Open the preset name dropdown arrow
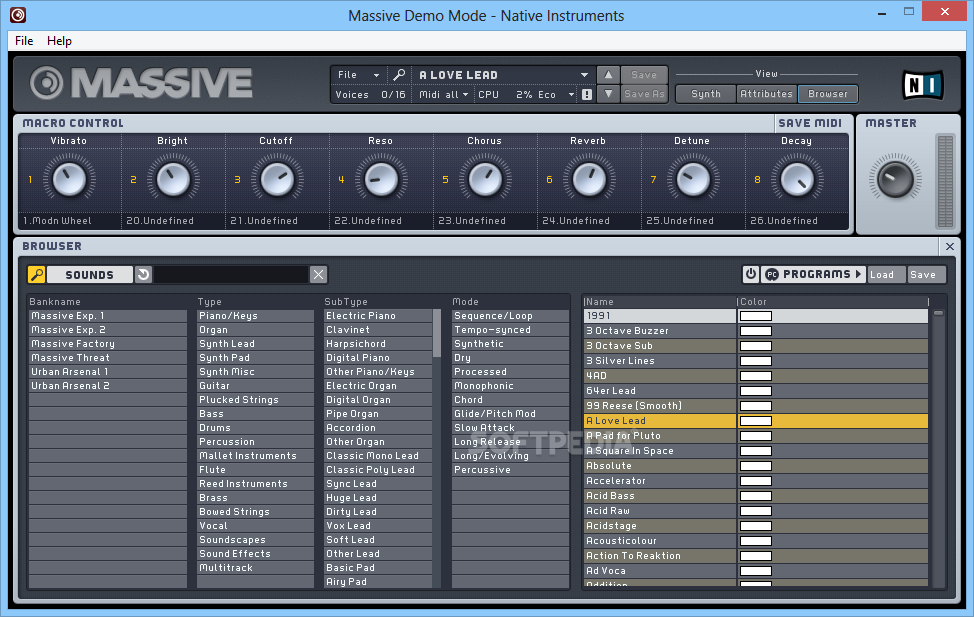This screenshot has height=617, width=974. 584,75
